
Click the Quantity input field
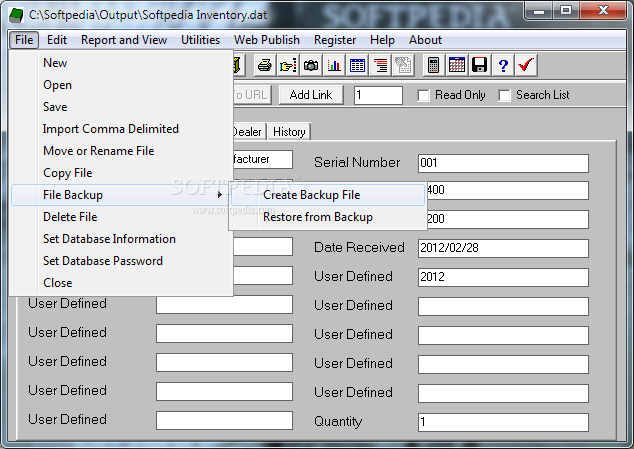503,422
